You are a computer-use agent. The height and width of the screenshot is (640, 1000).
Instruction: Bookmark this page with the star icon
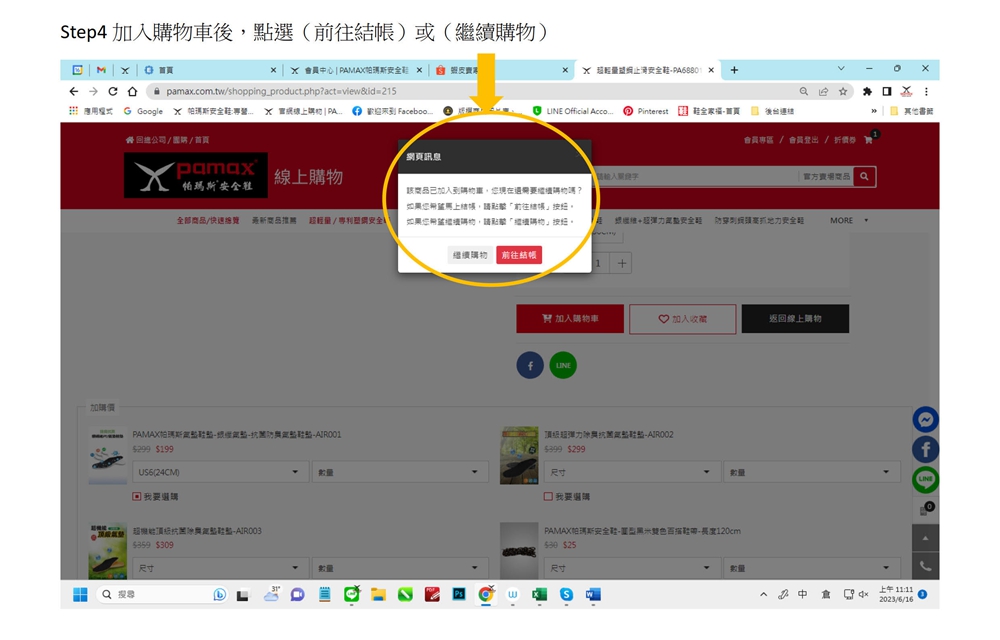[843, 91]
